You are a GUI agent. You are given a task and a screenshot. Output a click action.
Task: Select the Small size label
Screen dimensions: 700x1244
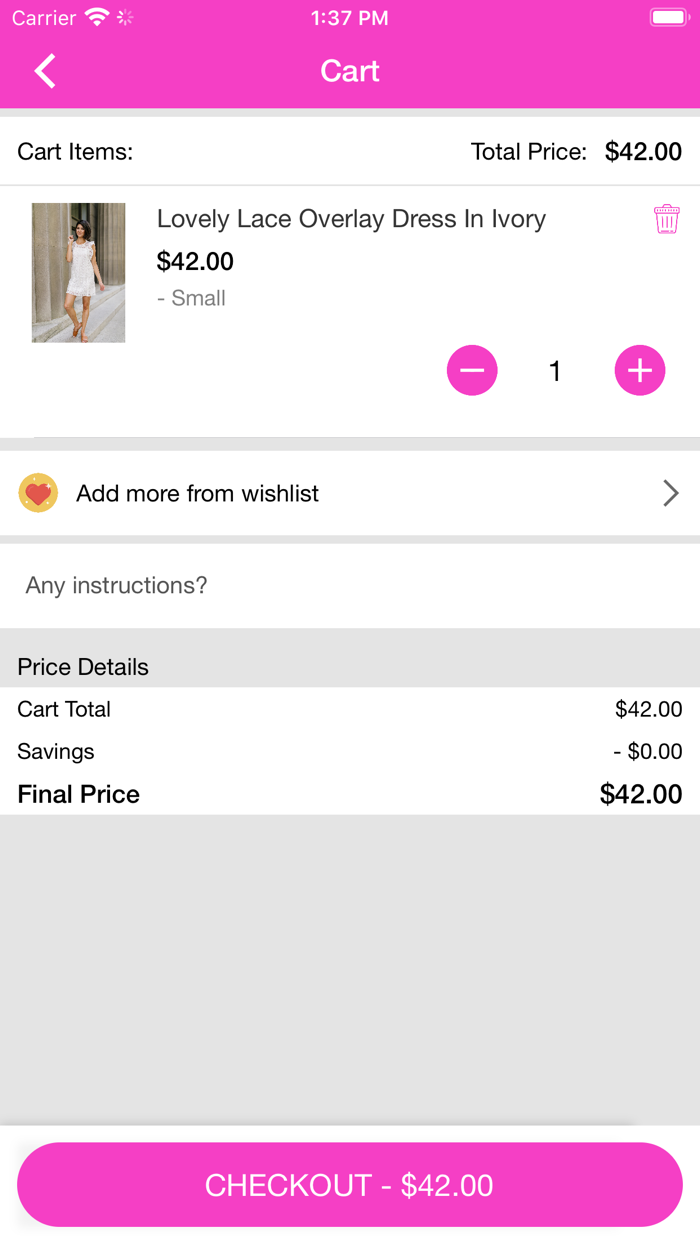(x=191, y=297)
